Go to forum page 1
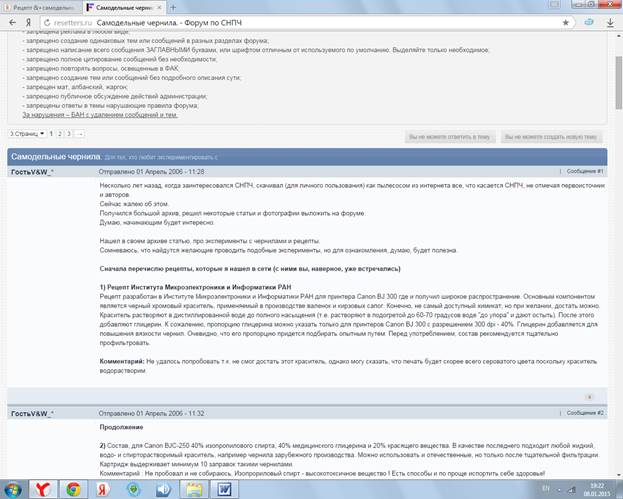 [51, 134]
